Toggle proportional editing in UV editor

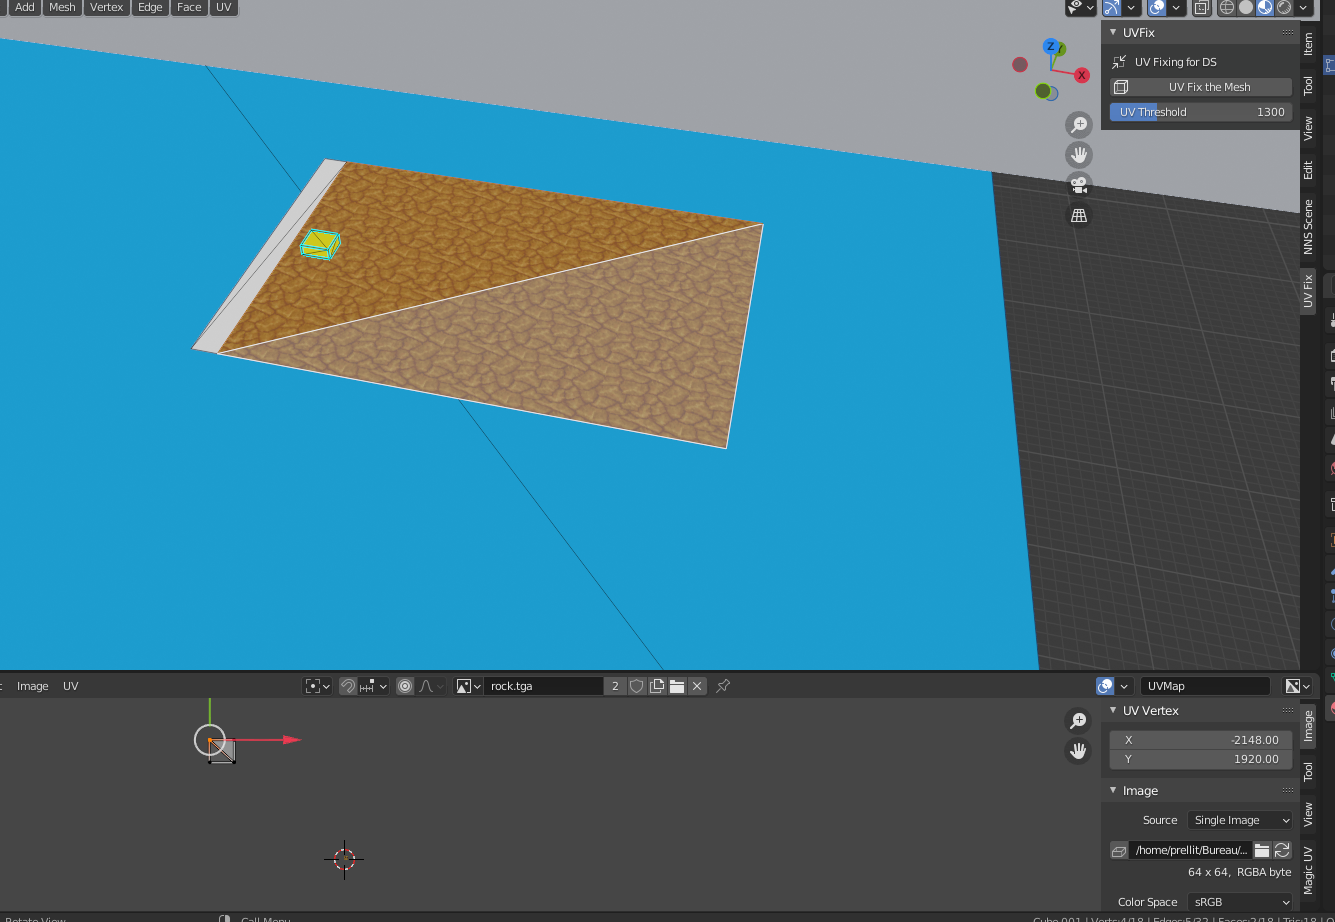click(x=405, y=686)
